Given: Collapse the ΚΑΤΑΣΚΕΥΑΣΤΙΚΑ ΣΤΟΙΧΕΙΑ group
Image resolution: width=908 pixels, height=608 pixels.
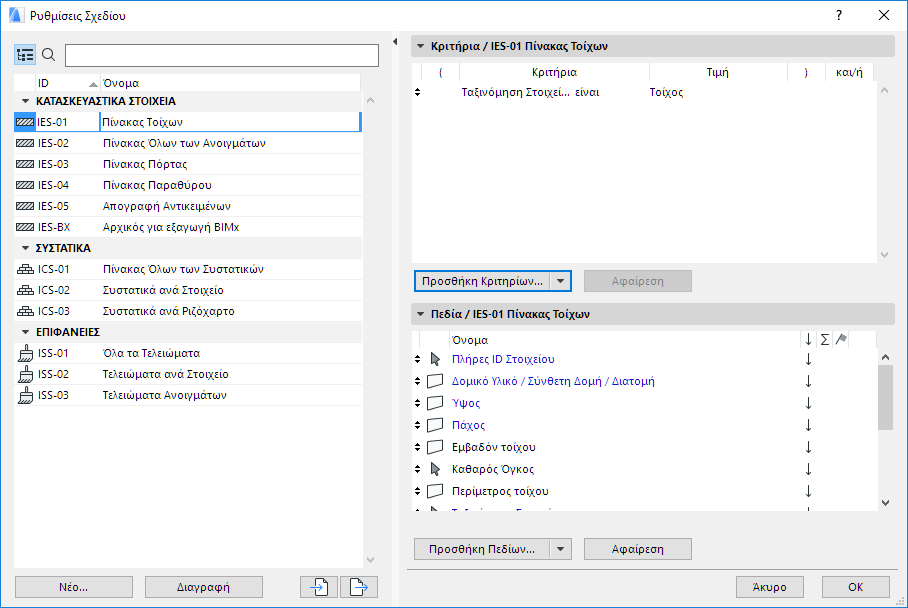Looking at the screenshot, I should [x=25, y=101].
